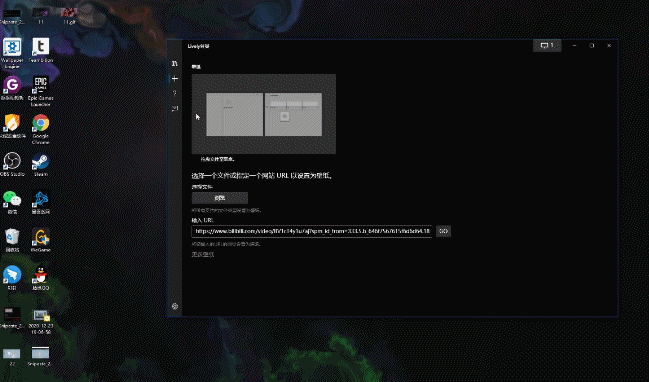Select the Google Chrome desktop shortcut
Image resolution: width=649 pixels, height=382 pixels.
pos(41,129)
